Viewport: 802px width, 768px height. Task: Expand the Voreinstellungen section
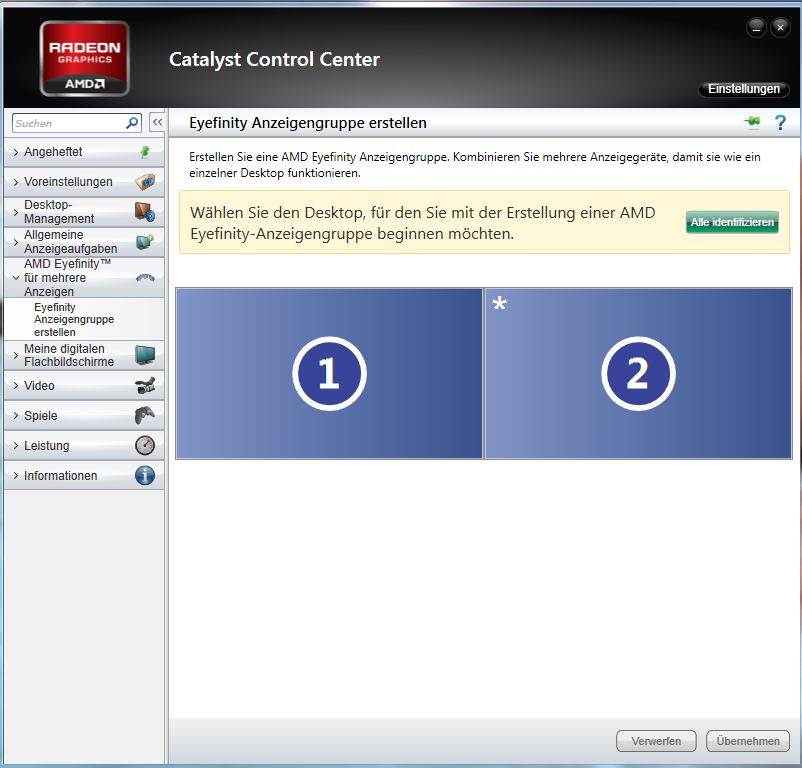pyautogui.click(x=16, y=182)
